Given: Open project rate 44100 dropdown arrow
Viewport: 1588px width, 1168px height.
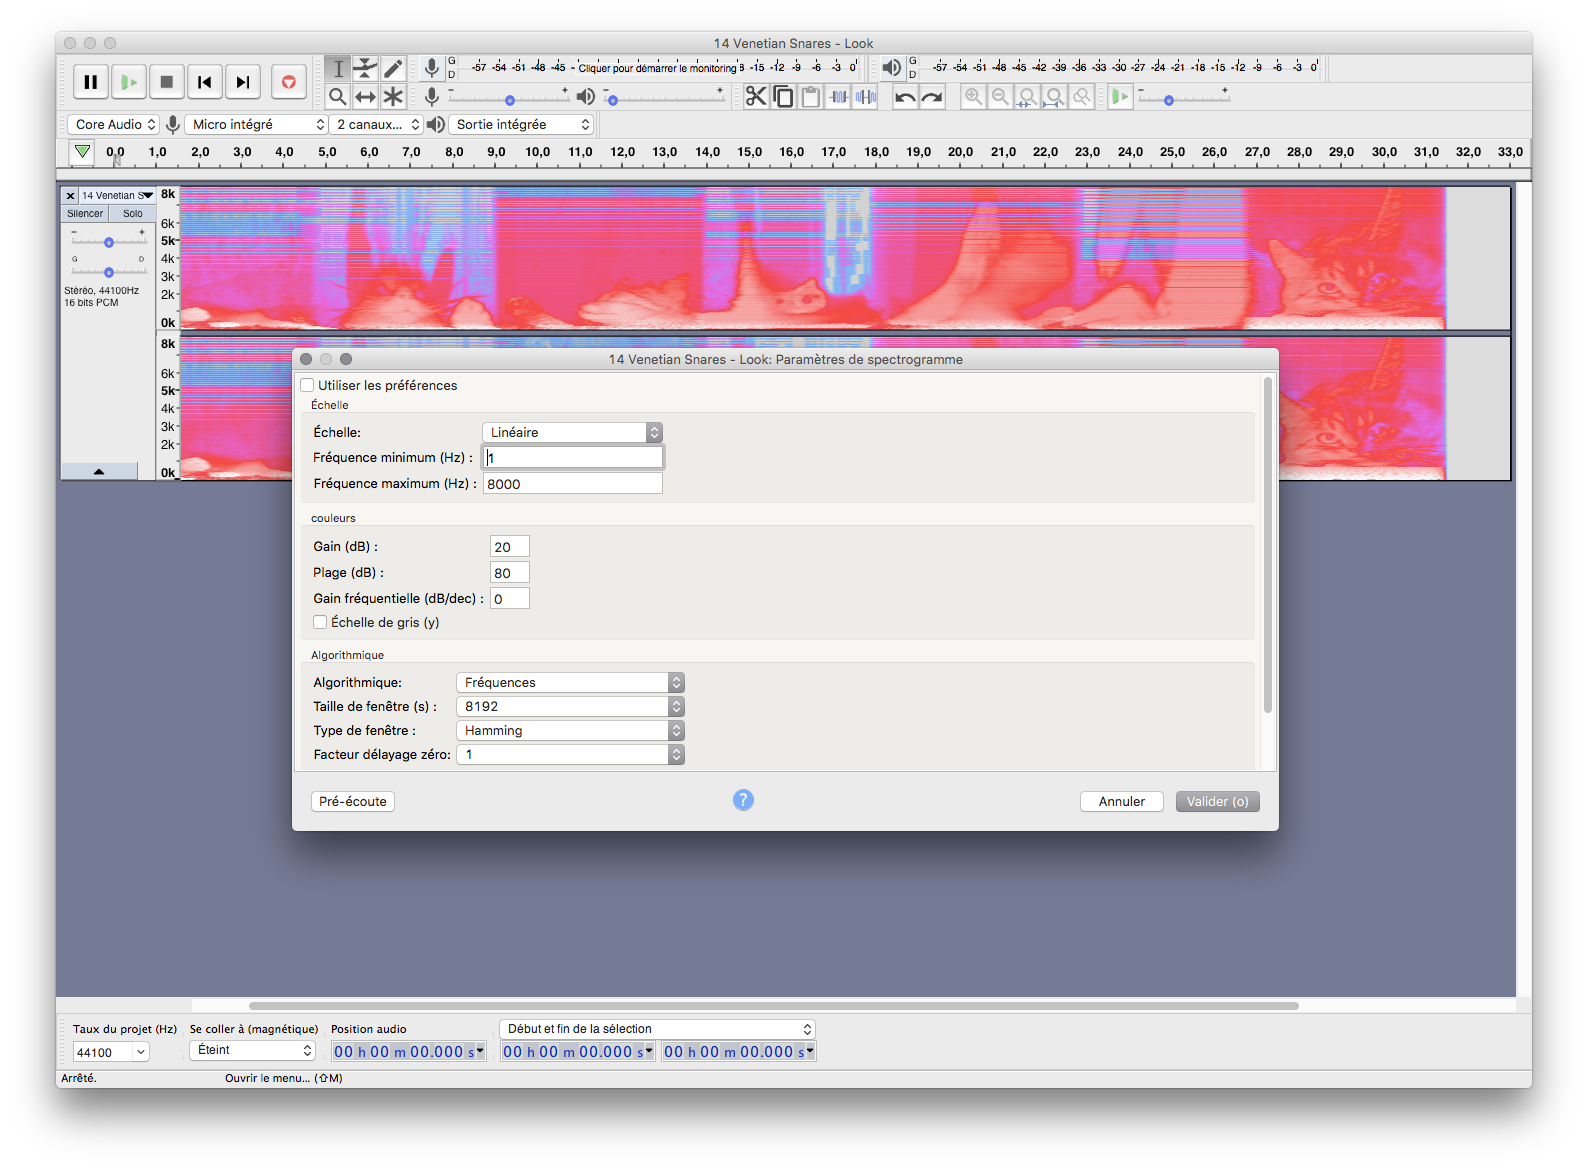Looking at the screenshot, I should pos(141,1052).
